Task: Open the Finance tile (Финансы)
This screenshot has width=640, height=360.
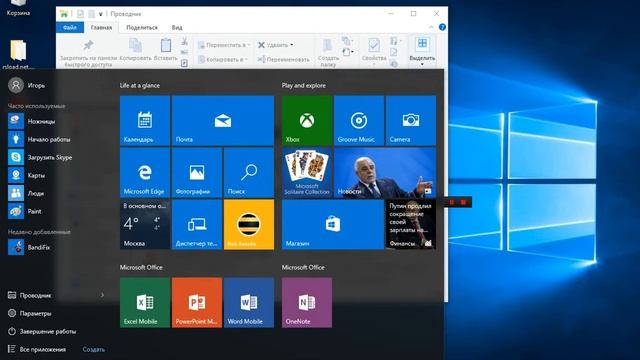Action: pos(411,224)
